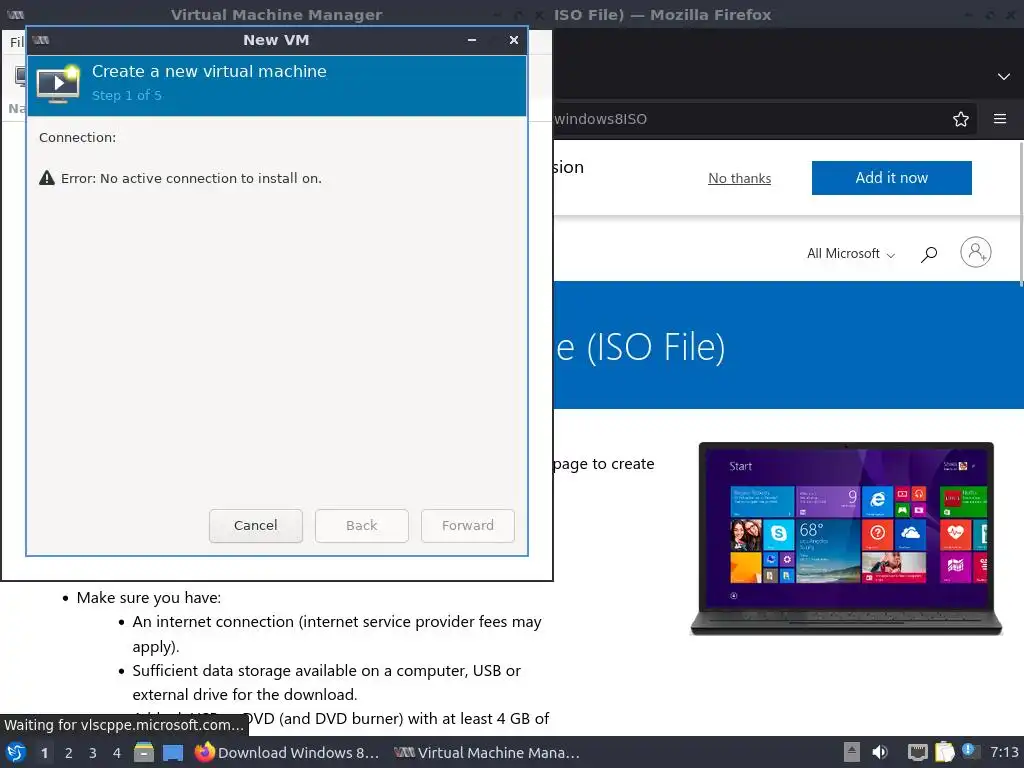This screenshot has width=1024, height=768.
Task: Click the 'Error: No active connection' message
Action: [x=191, y=178]
